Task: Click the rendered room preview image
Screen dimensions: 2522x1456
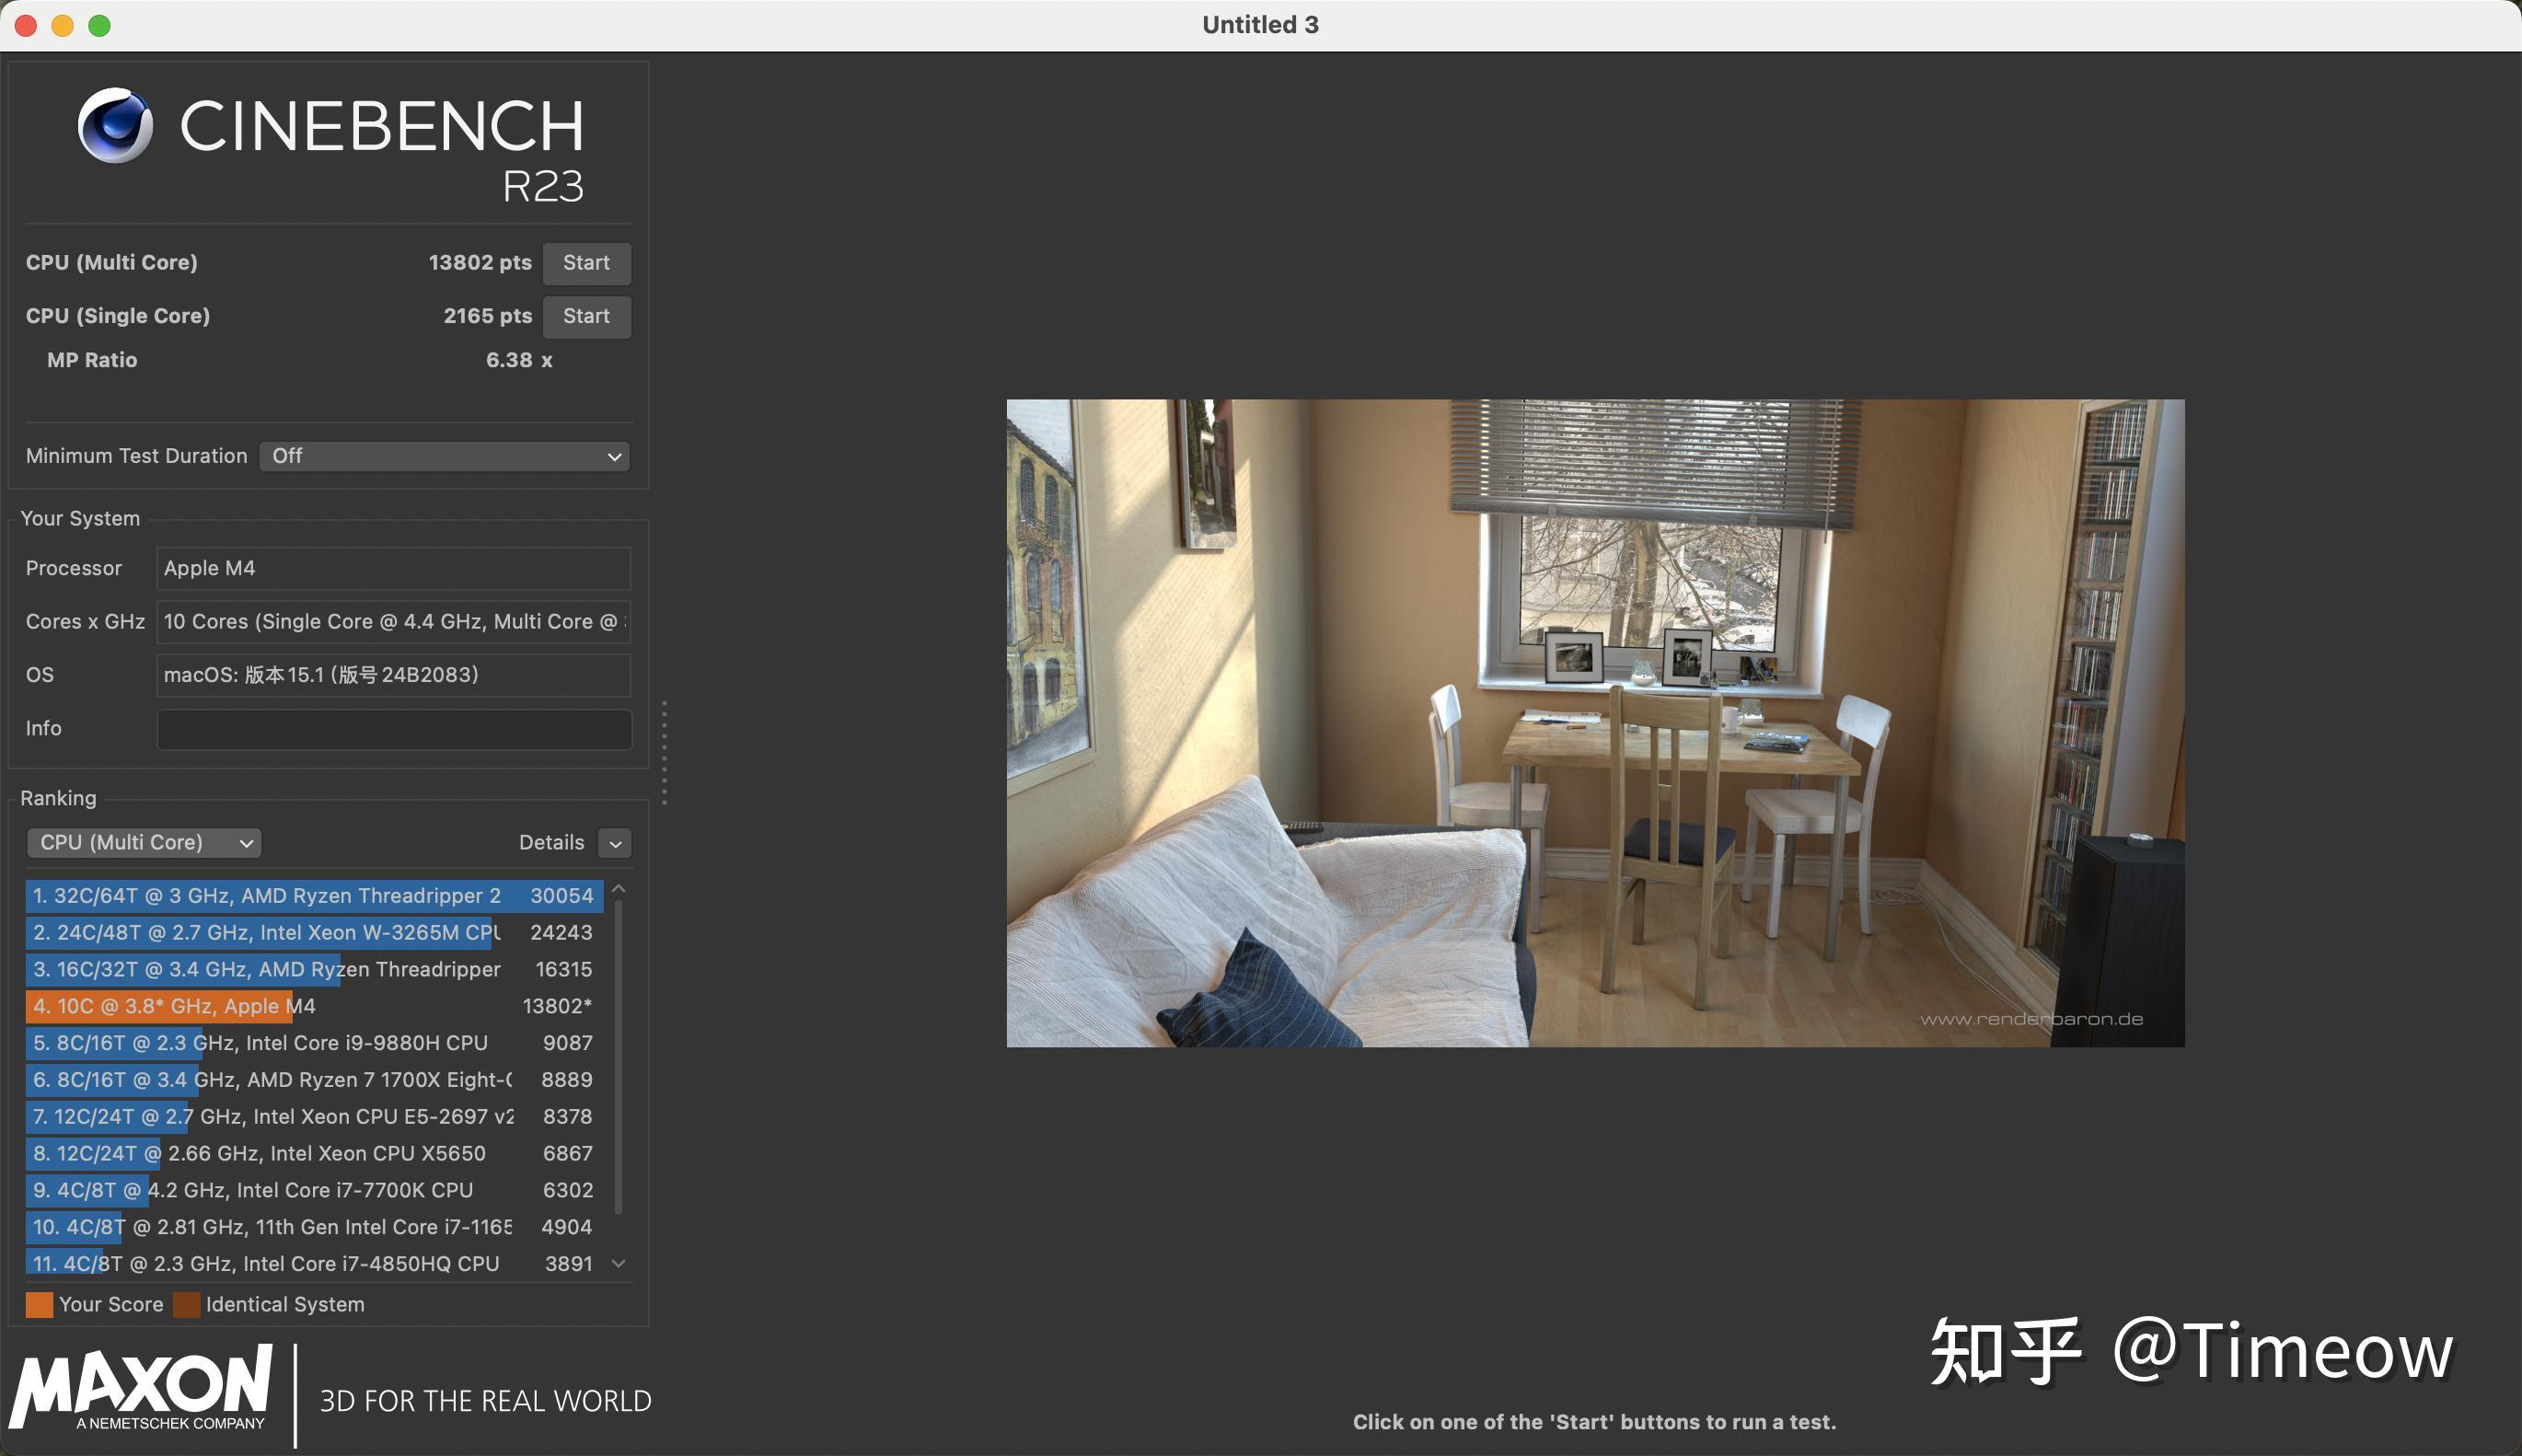Action: click(x=1595, y=723)
